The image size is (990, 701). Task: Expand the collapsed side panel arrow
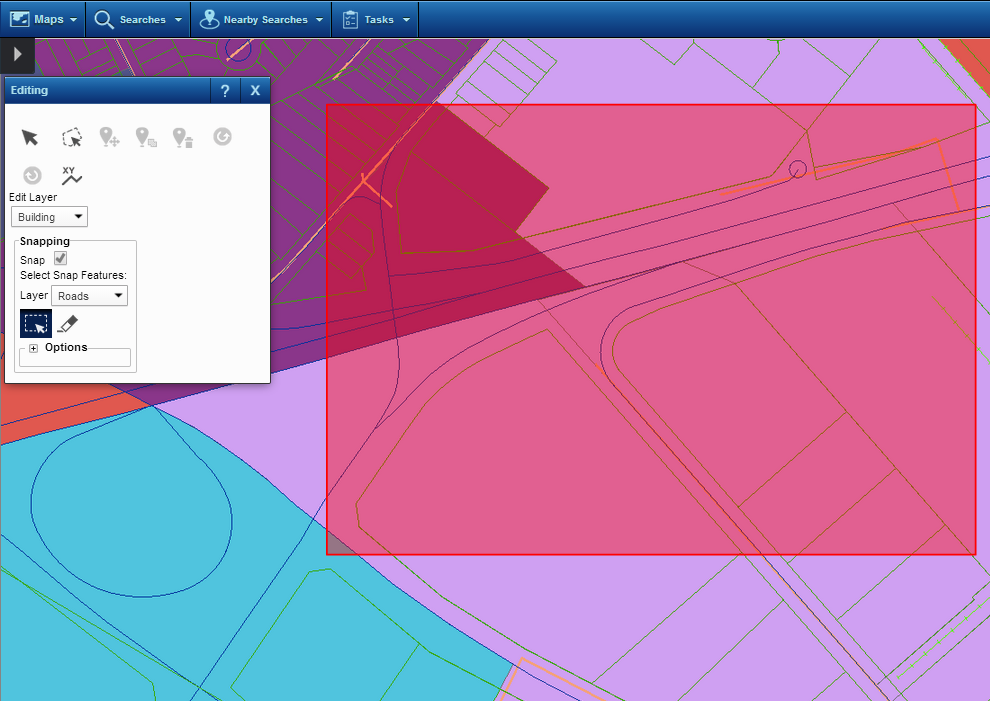click(17, 55)
